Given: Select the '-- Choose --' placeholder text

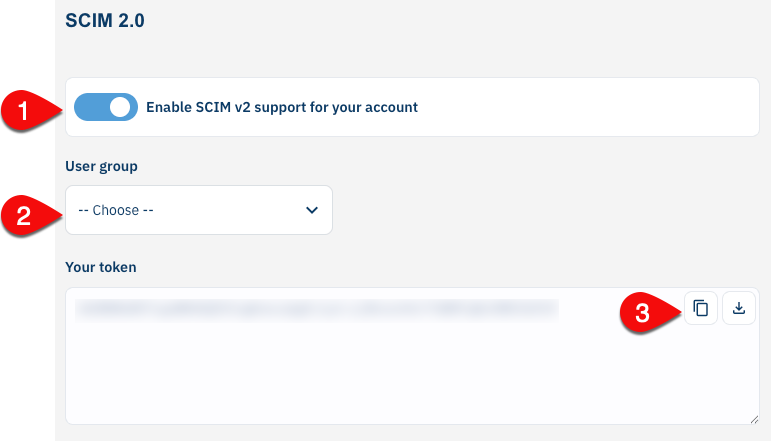Looking at the screenshot, I should (116, 210).
